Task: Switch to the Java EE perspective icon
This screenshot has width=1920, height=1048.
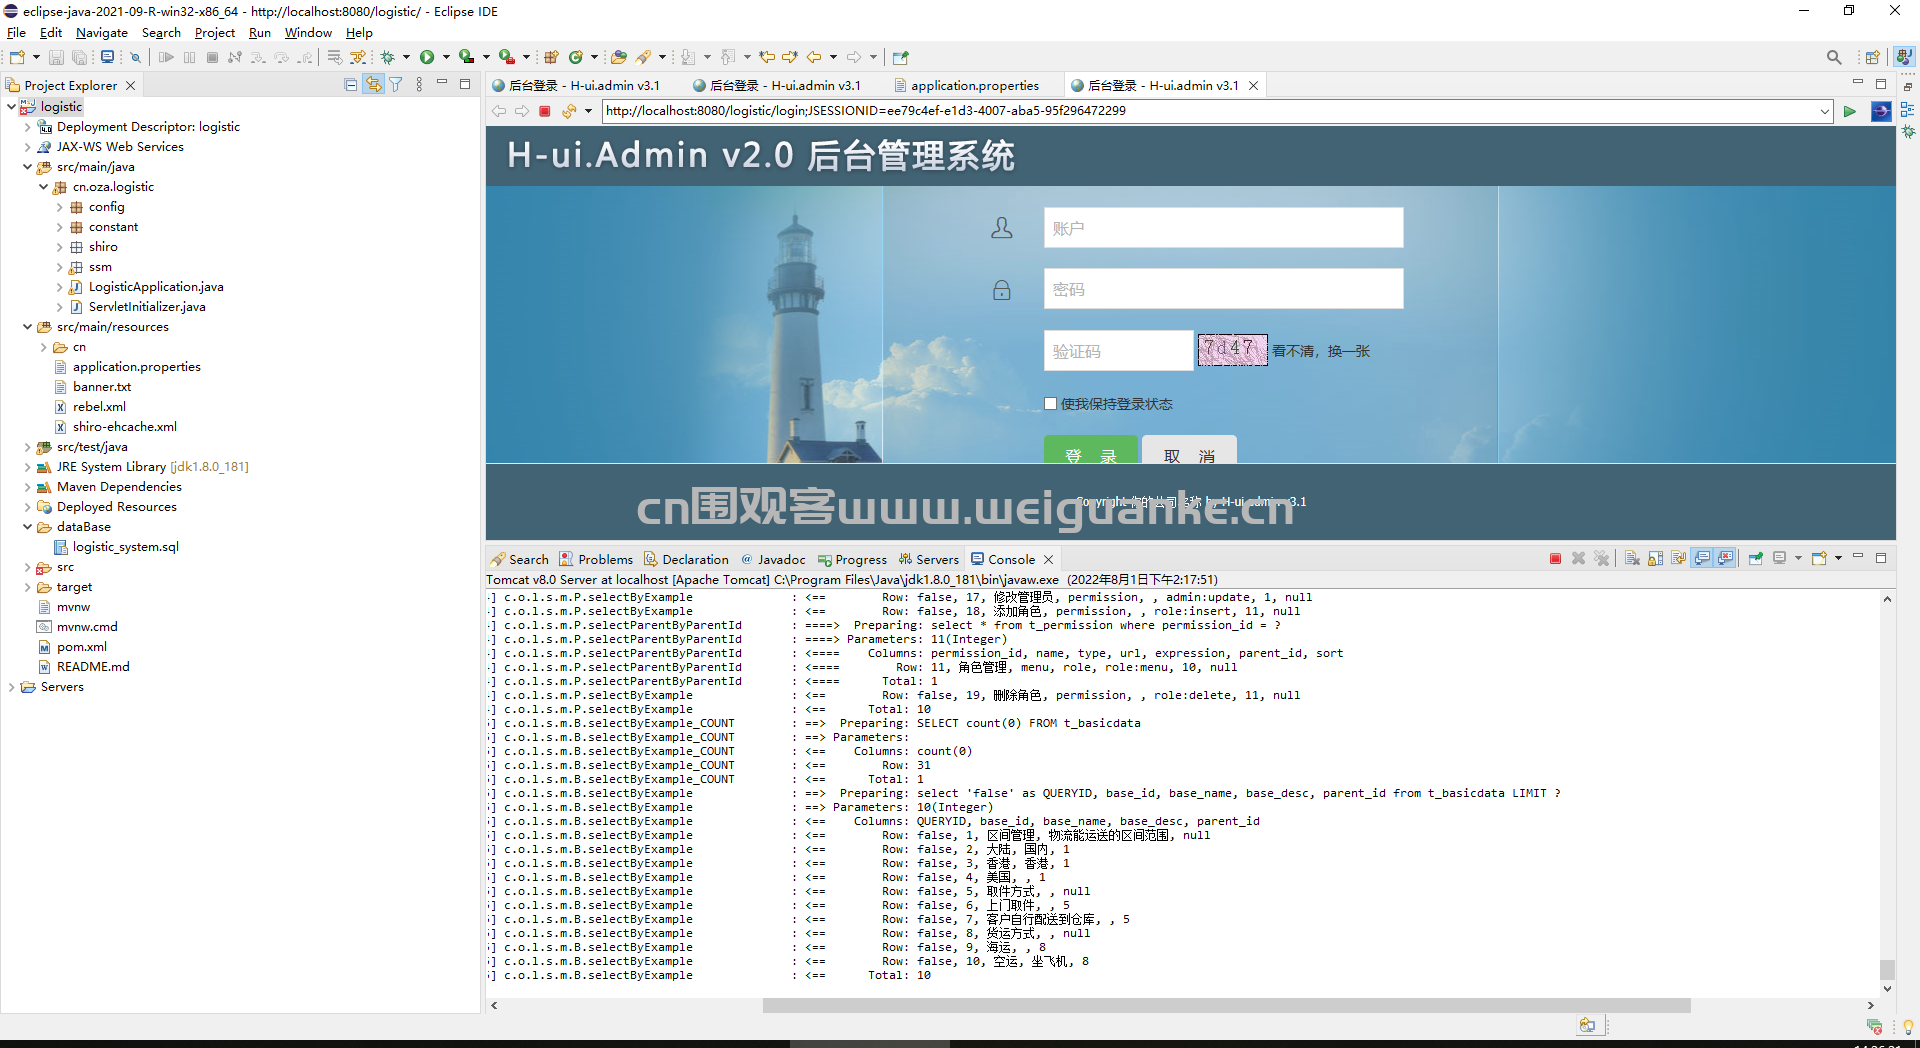Action: (x=1904, y=57)
